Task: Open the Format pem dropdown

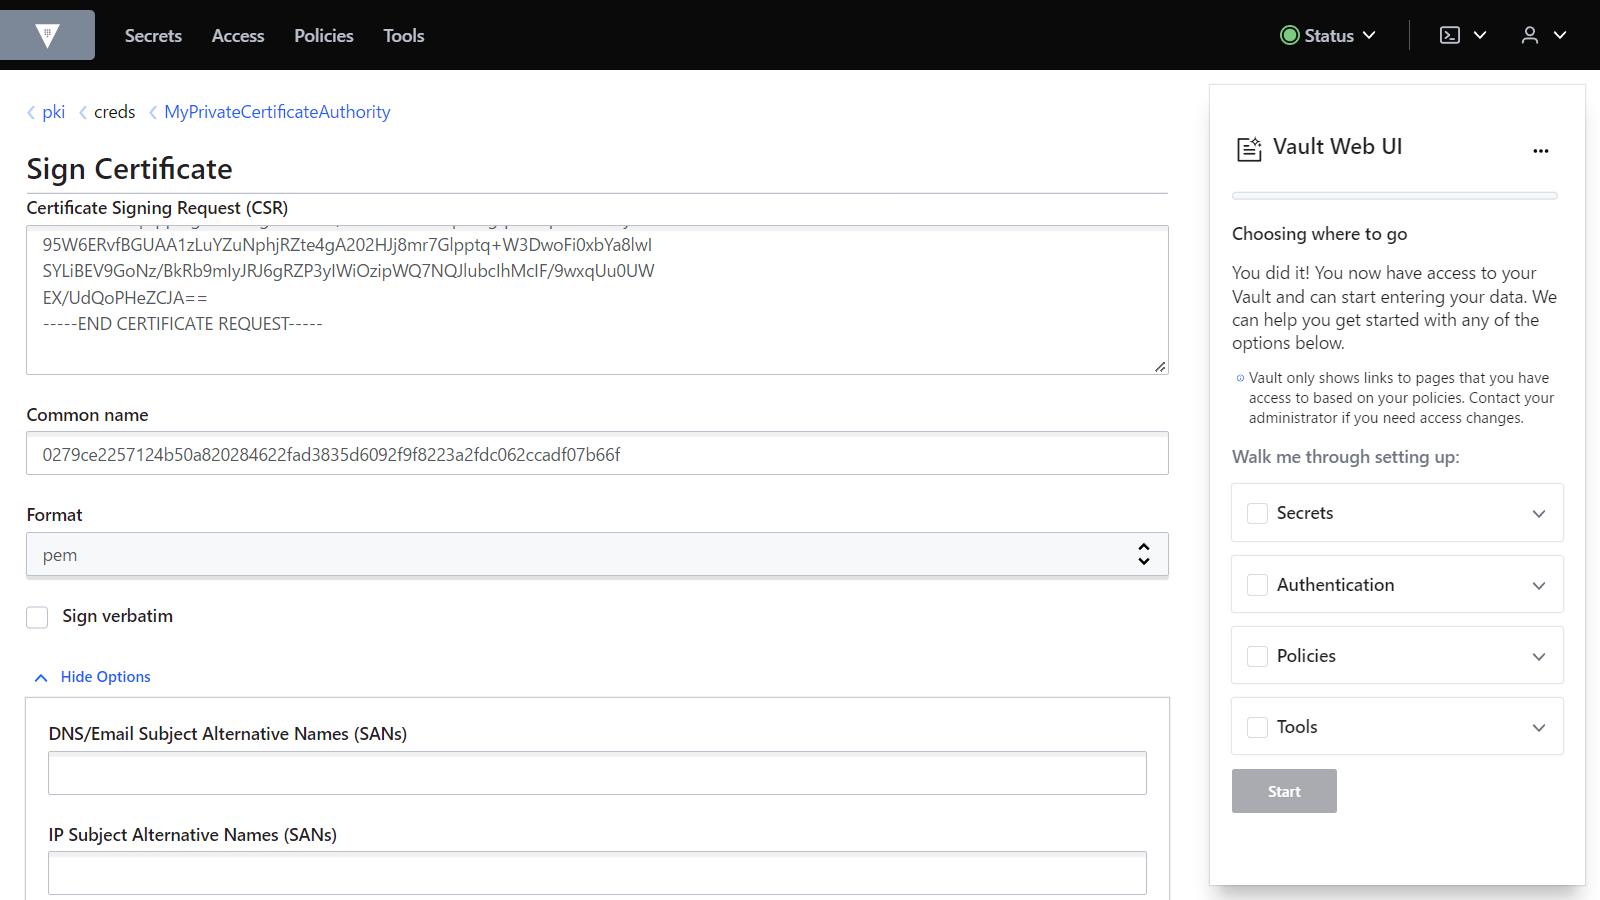Action: (597, 555)
